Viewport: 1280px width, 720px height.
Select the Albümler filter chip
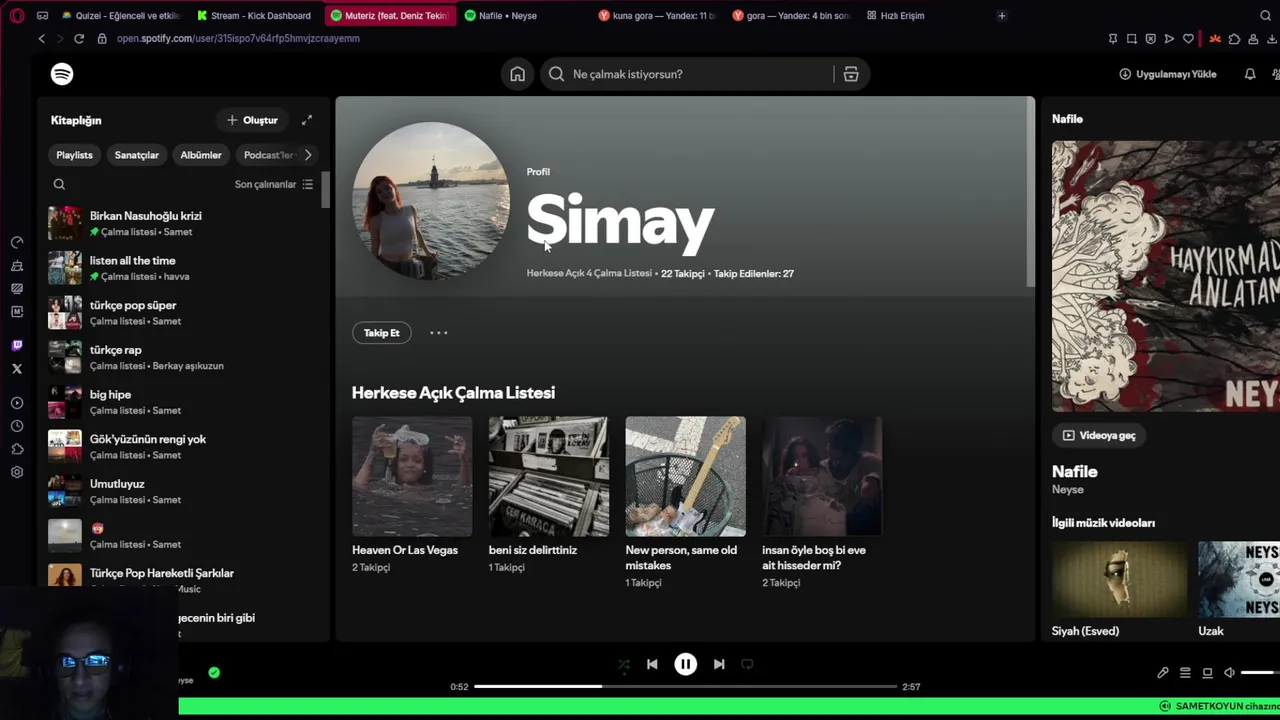point(201,155)
